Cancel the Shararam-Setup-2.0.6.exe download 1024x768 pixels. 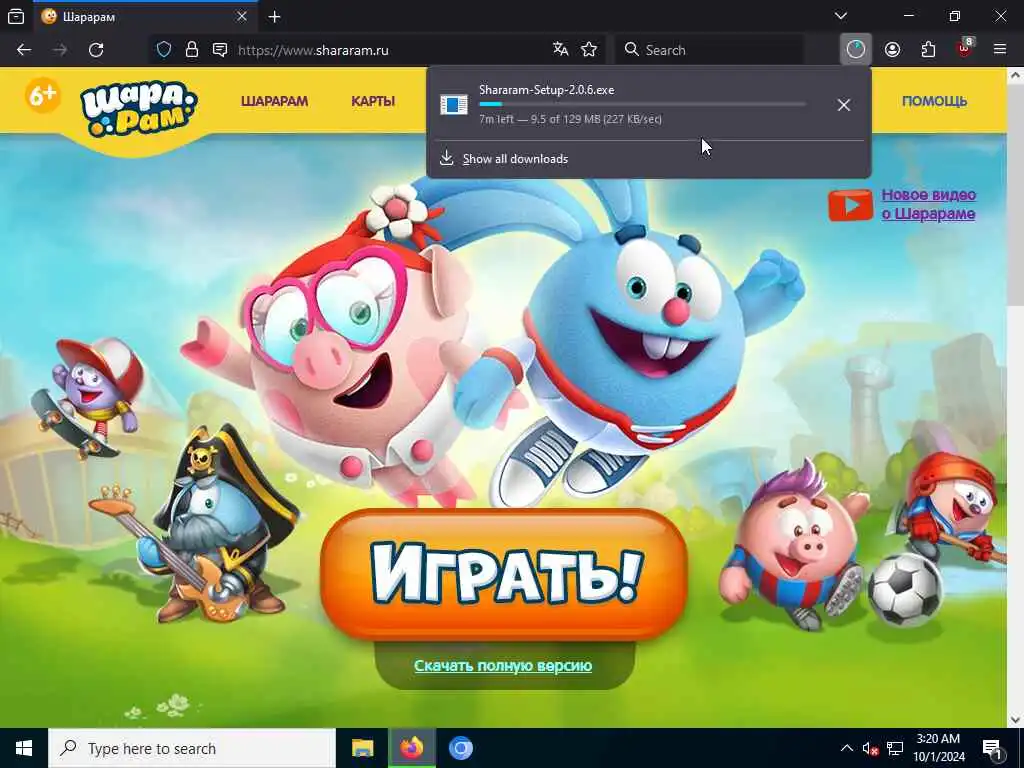pyautogui.click(x=844, y=104)
